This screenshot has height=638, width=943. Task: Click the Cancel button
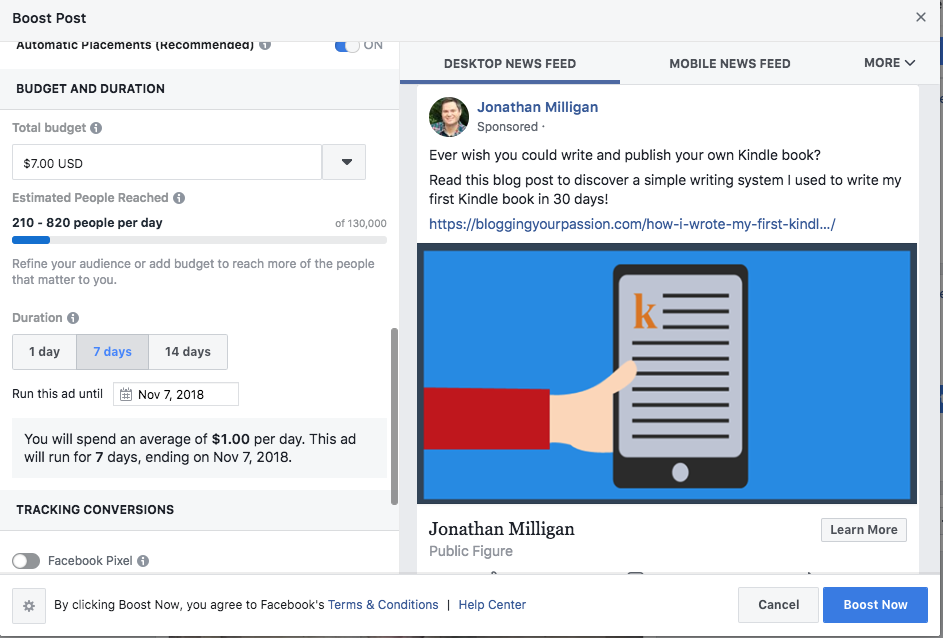[778, 605]
